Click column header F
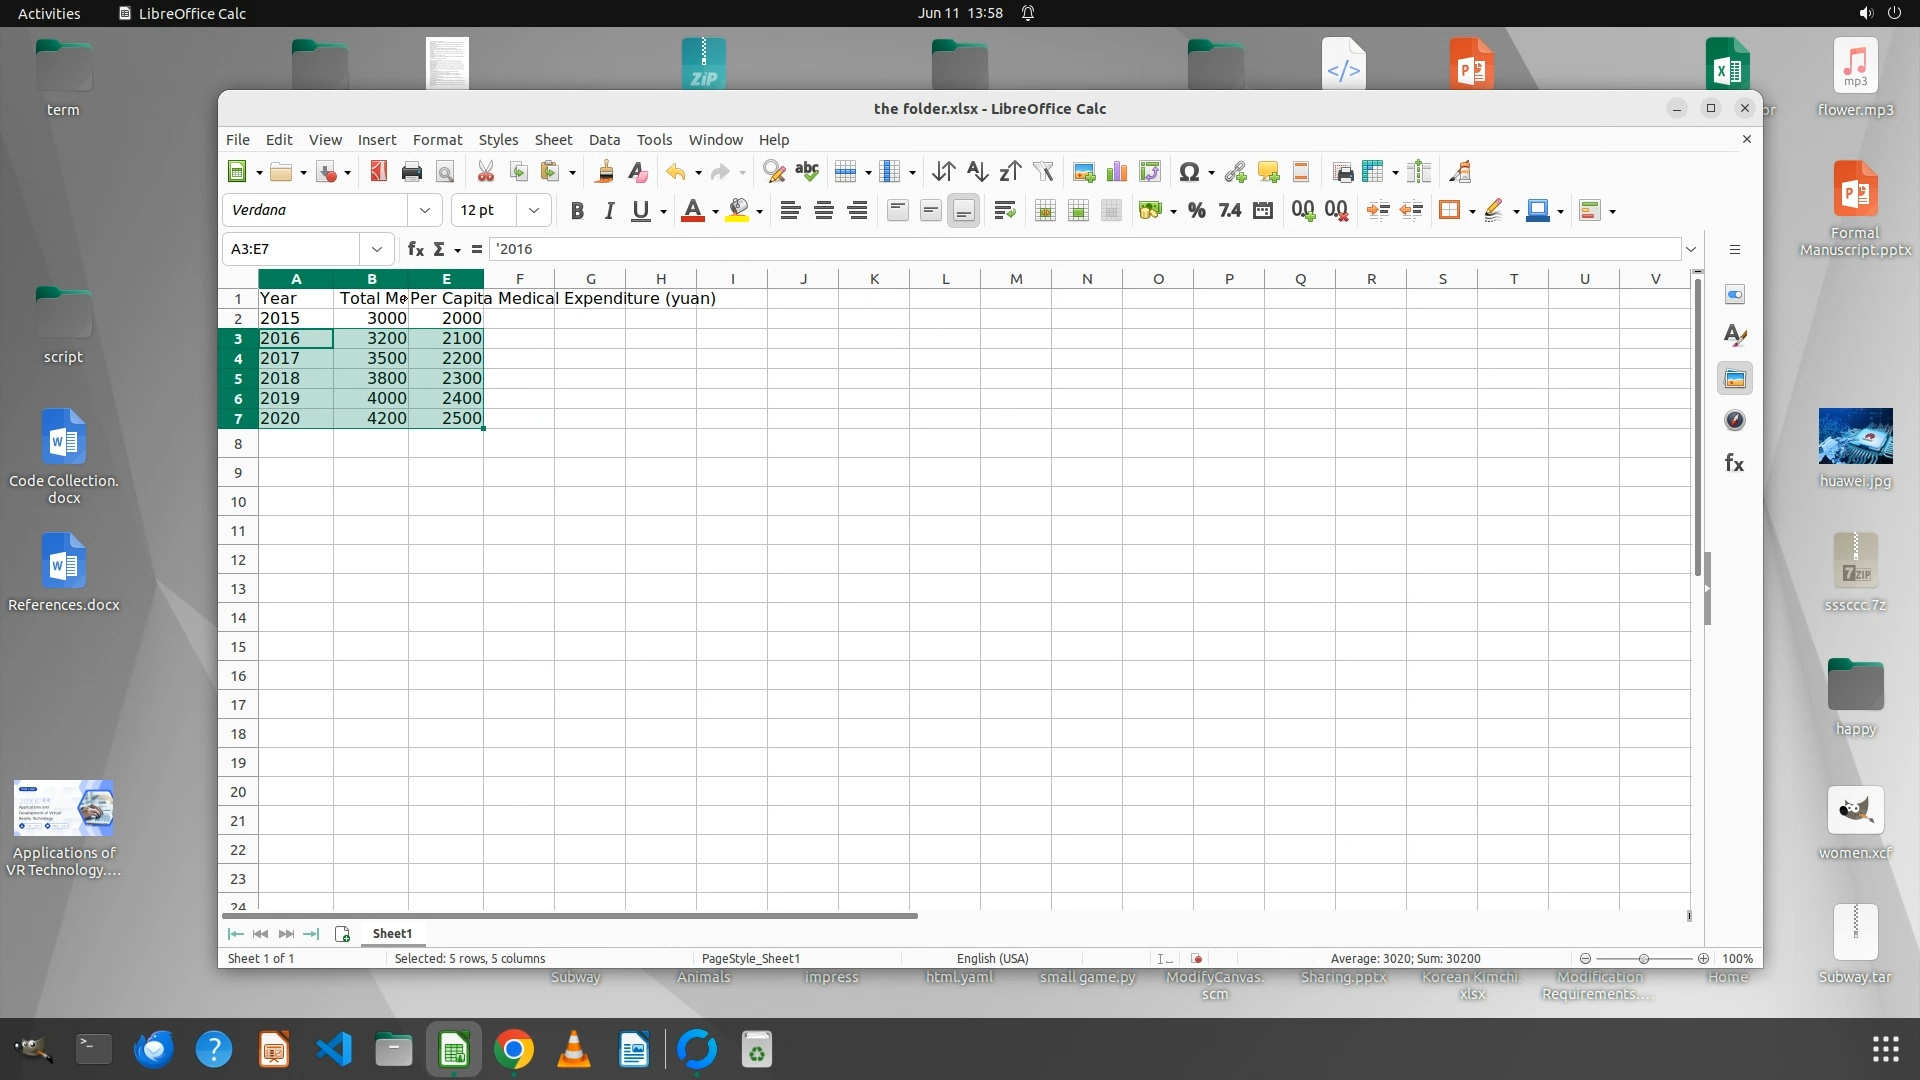Image resolution: width=1920 pixels, height=1080 pixels. click(x=519, y=279)
